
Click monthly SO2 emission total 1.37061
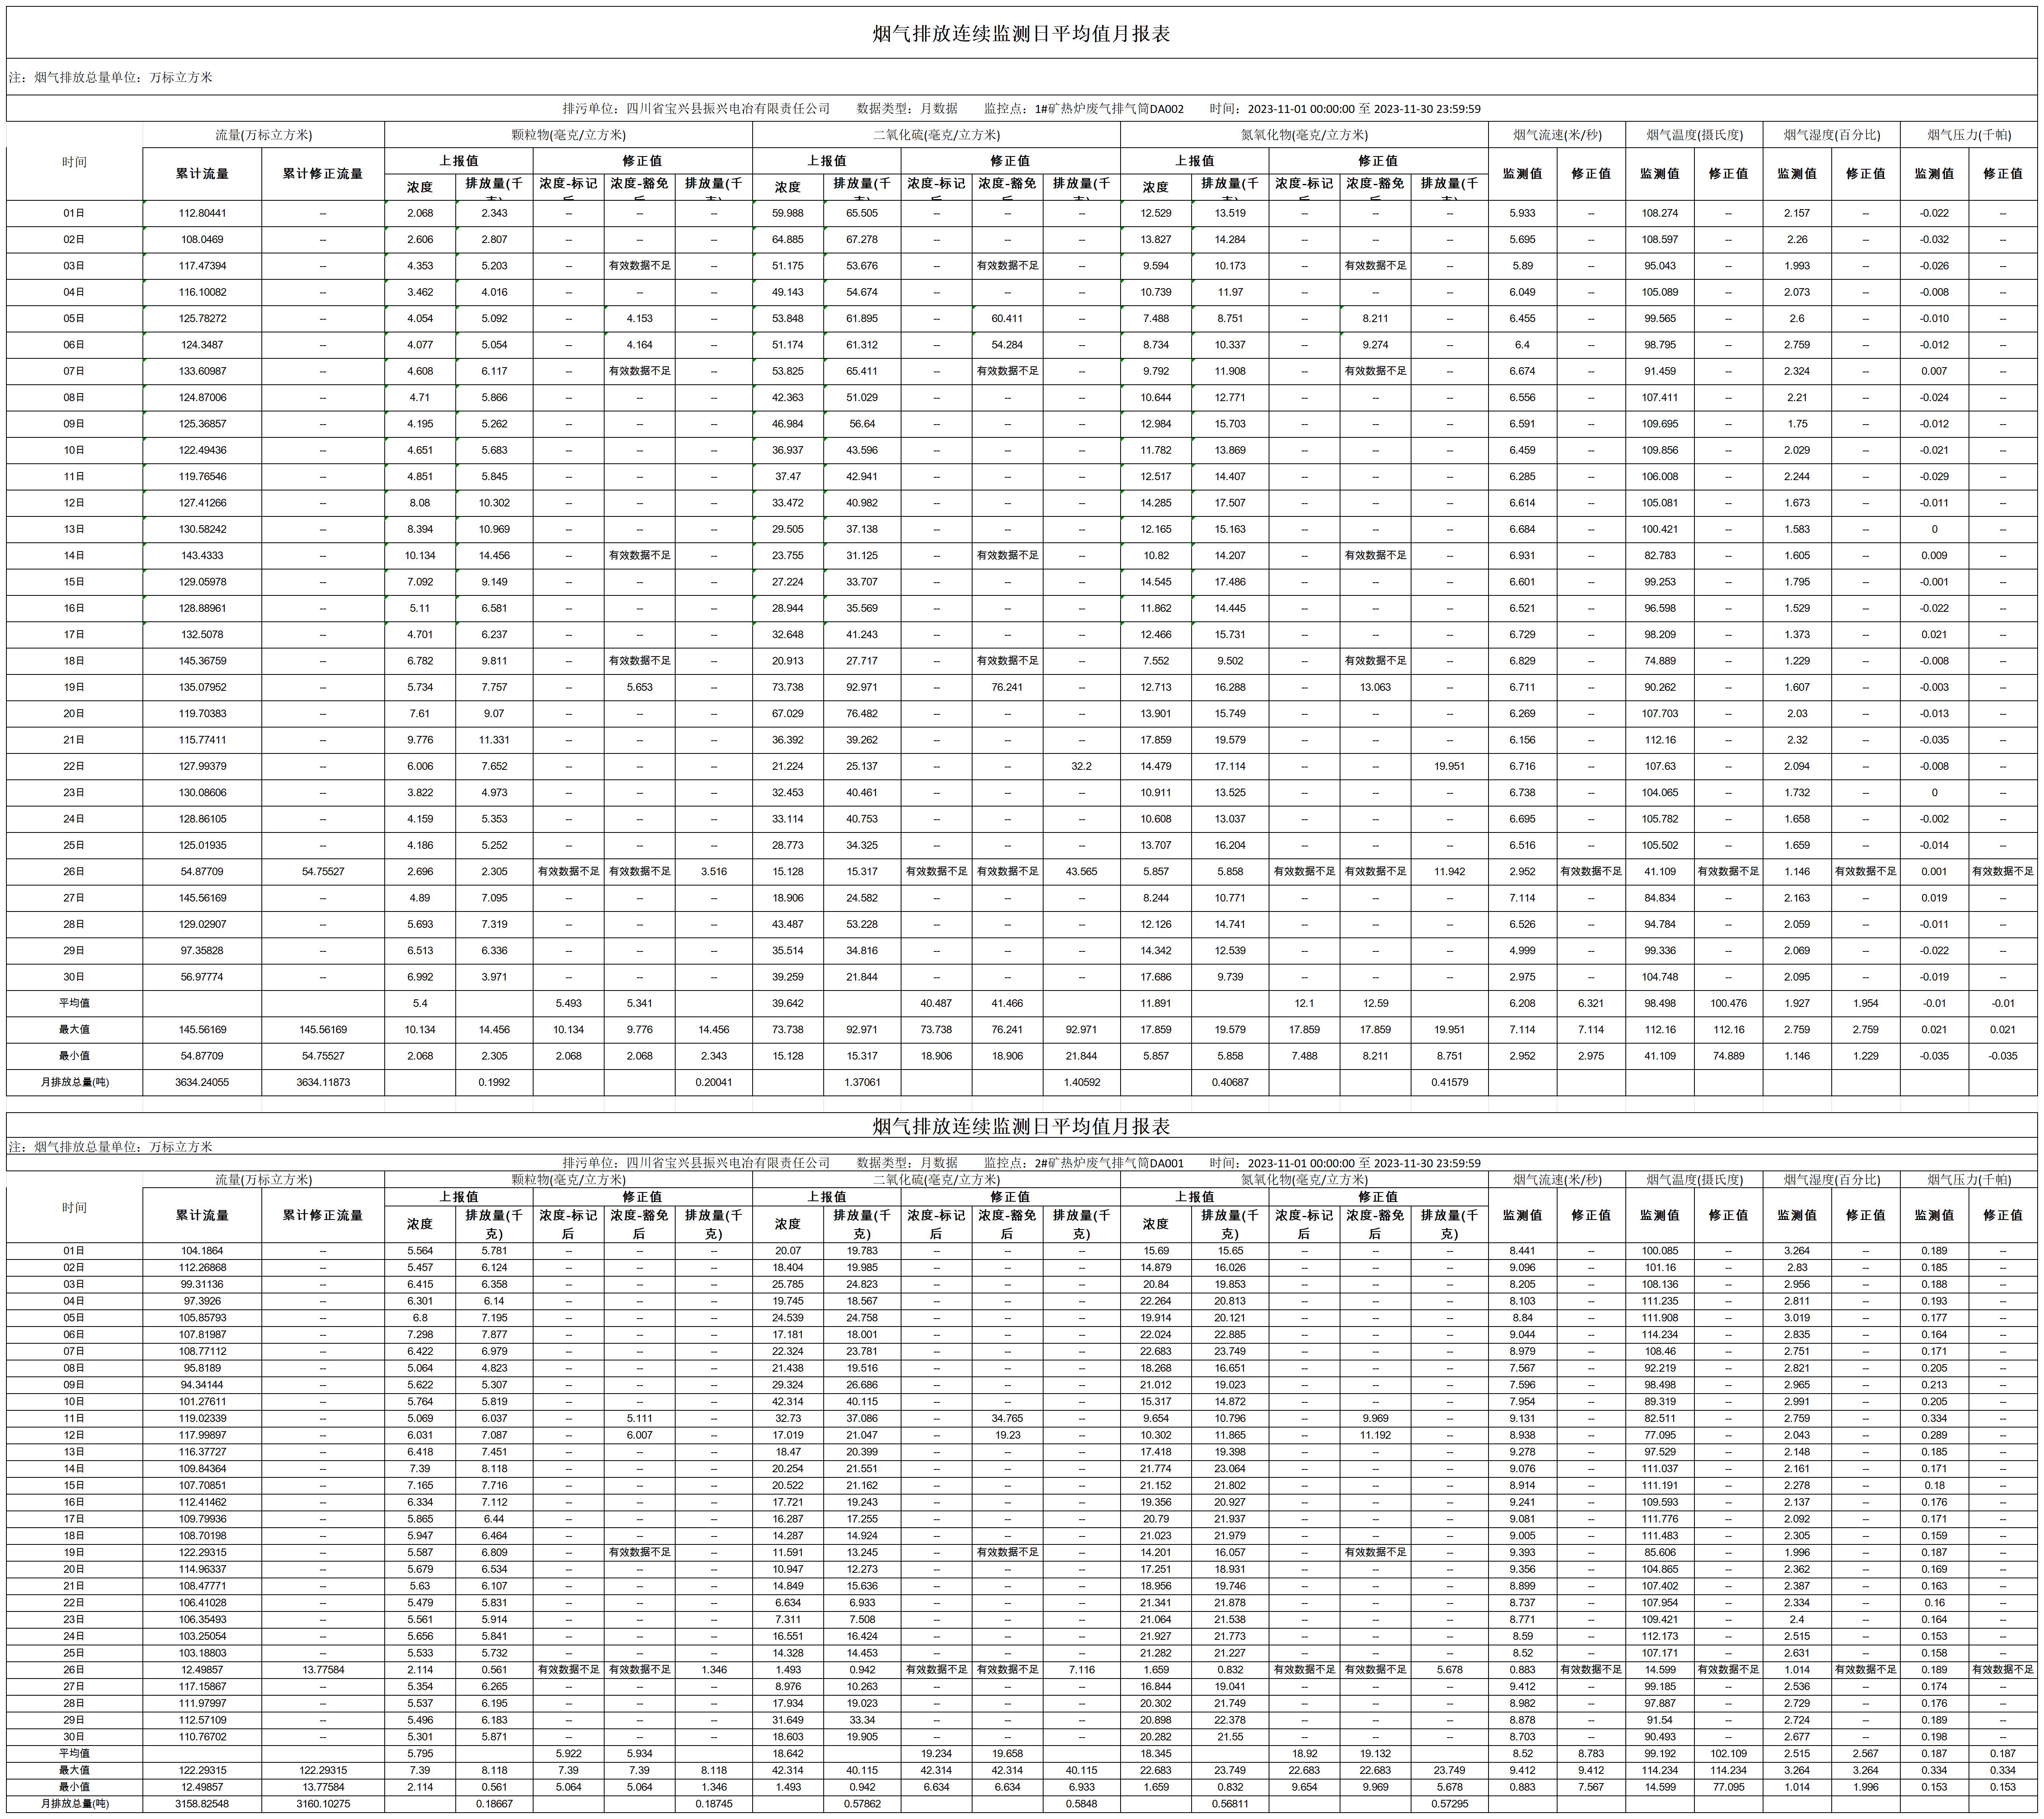tap(862, 1082)
